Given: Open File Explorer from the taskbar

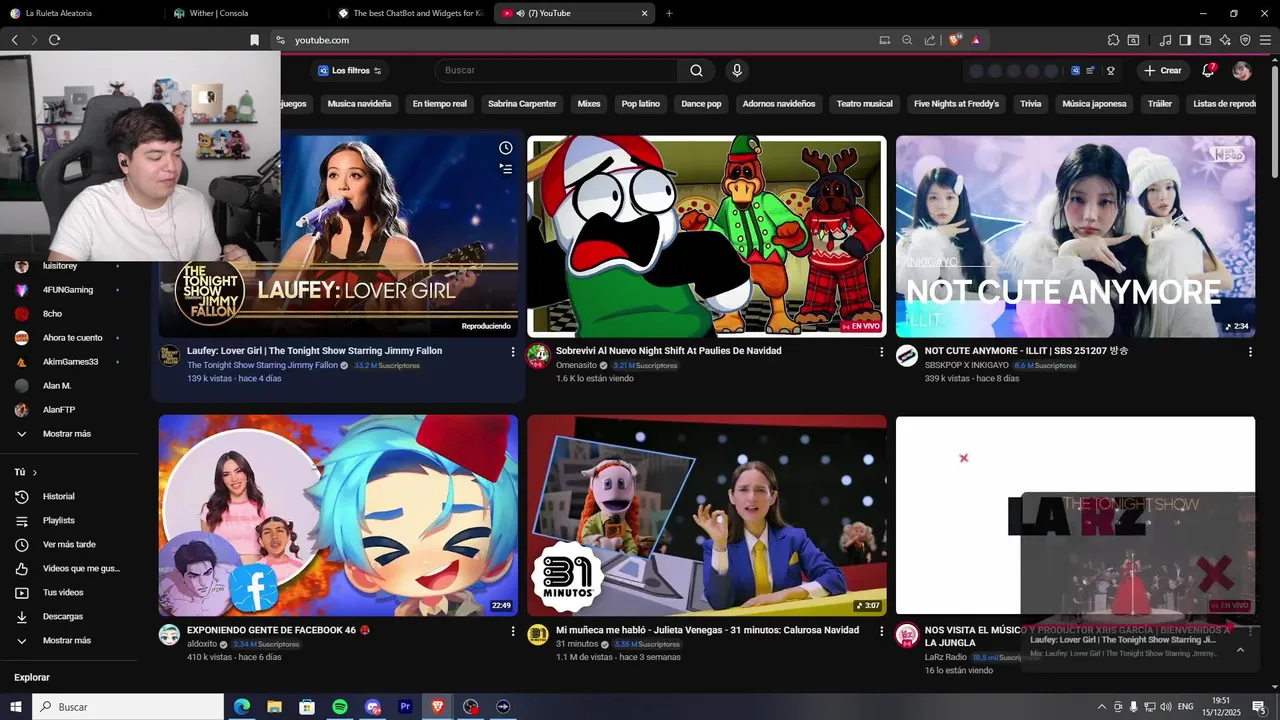Looking at the screenshot, I should coord(274,706).
